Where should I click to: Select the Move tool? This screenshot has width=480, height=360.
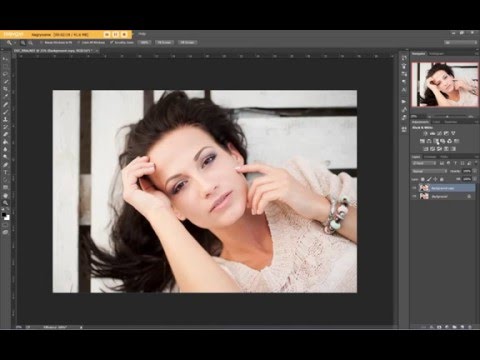[x=5, y=58]
